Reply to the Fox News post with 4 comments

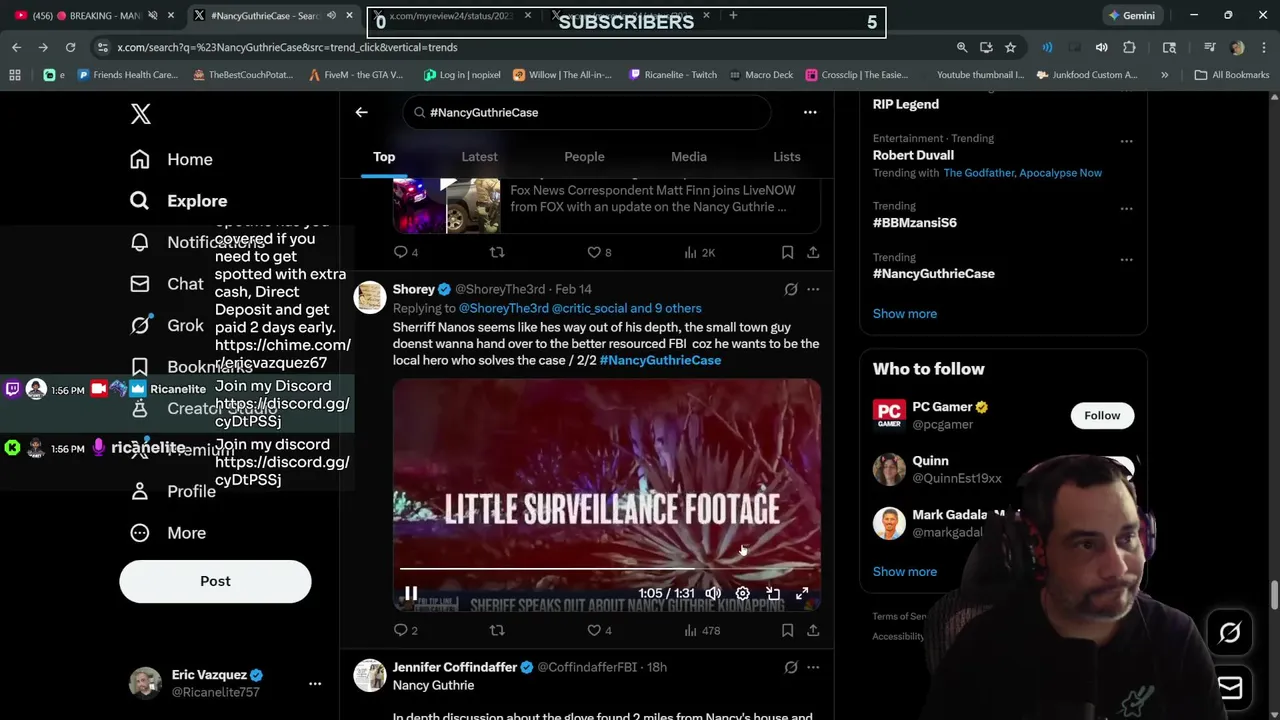click(405, 252)
